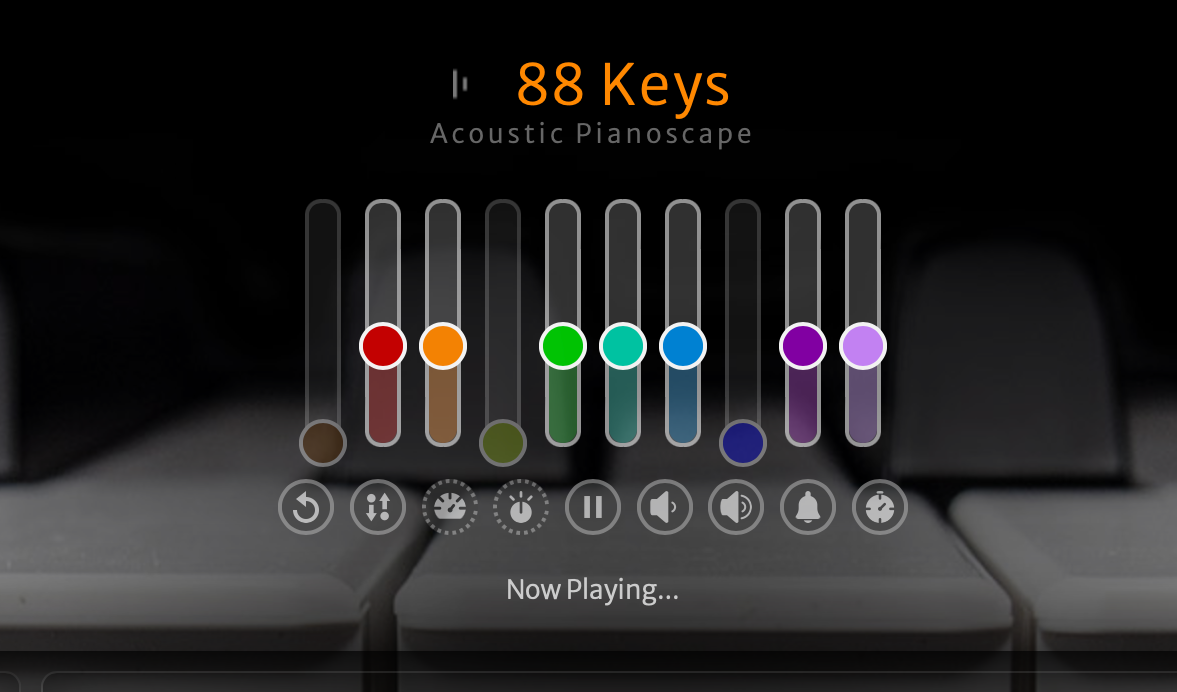Click the muted navy slider knob

(x=743, y=443)
